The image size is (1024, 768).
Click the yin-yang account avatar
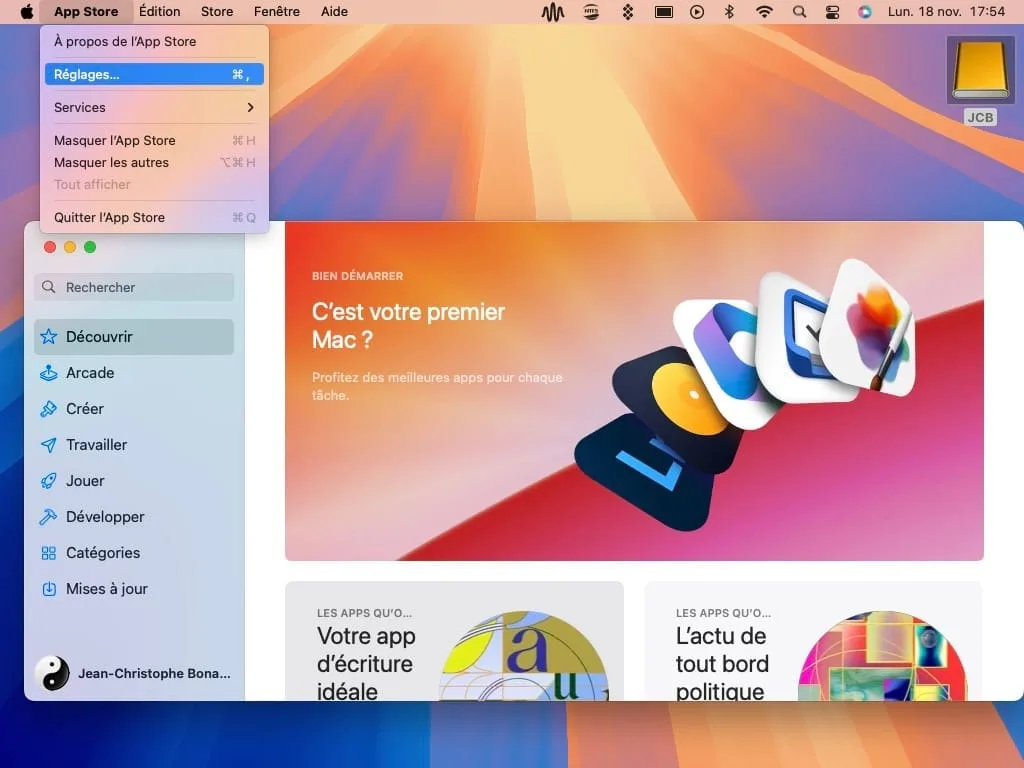(52, 673)
